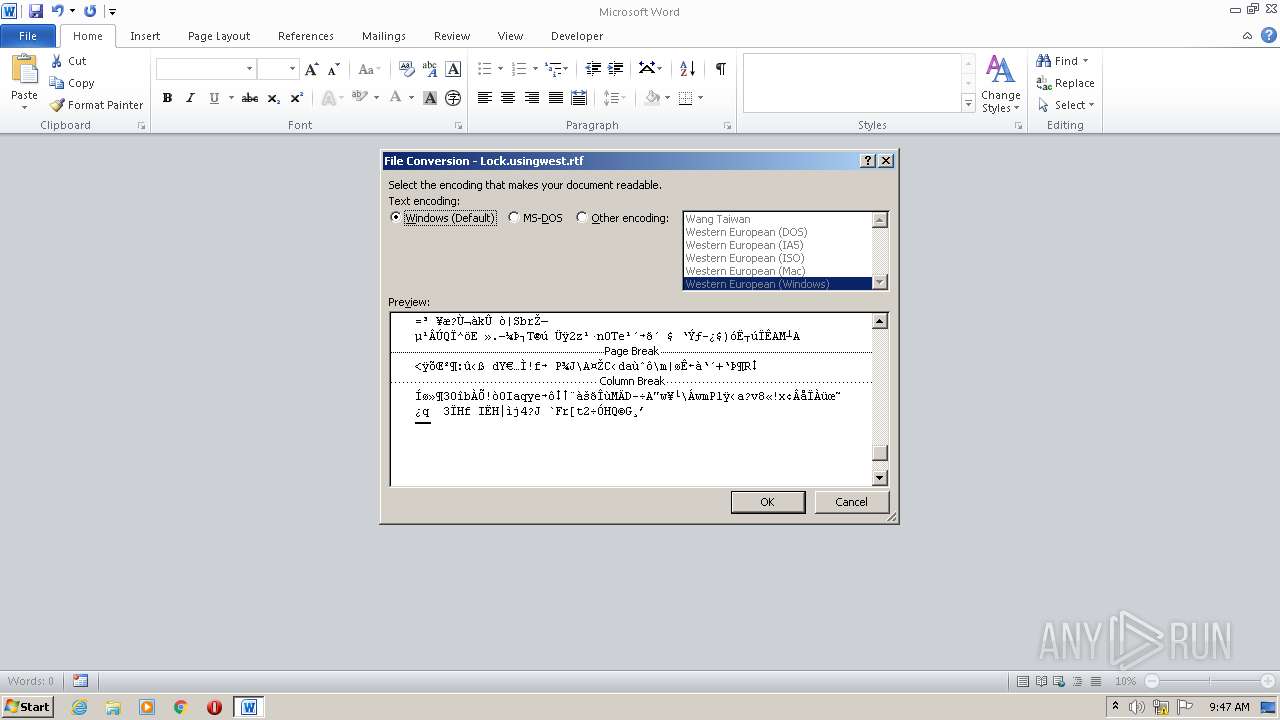Justify the text alignment
The height and width of the screenshot is (720, 1280).
555,98
